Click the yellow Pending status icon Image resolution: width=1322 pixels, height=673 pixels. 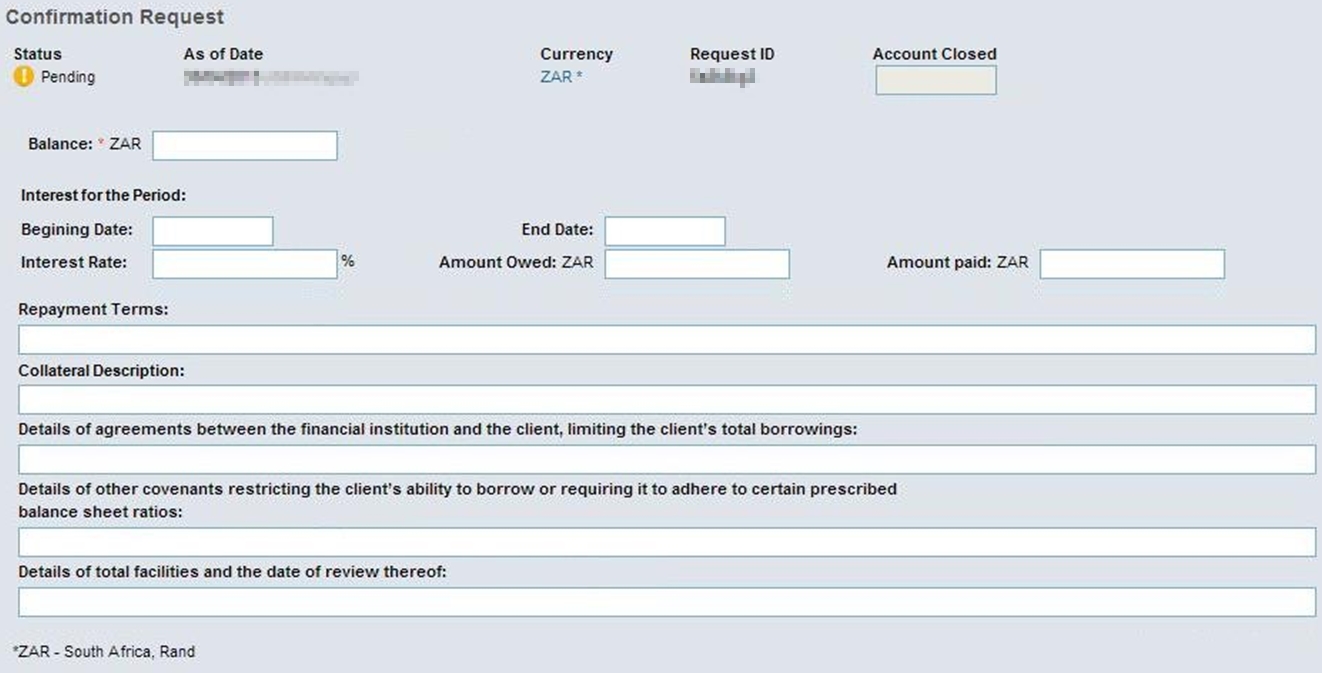24,77
